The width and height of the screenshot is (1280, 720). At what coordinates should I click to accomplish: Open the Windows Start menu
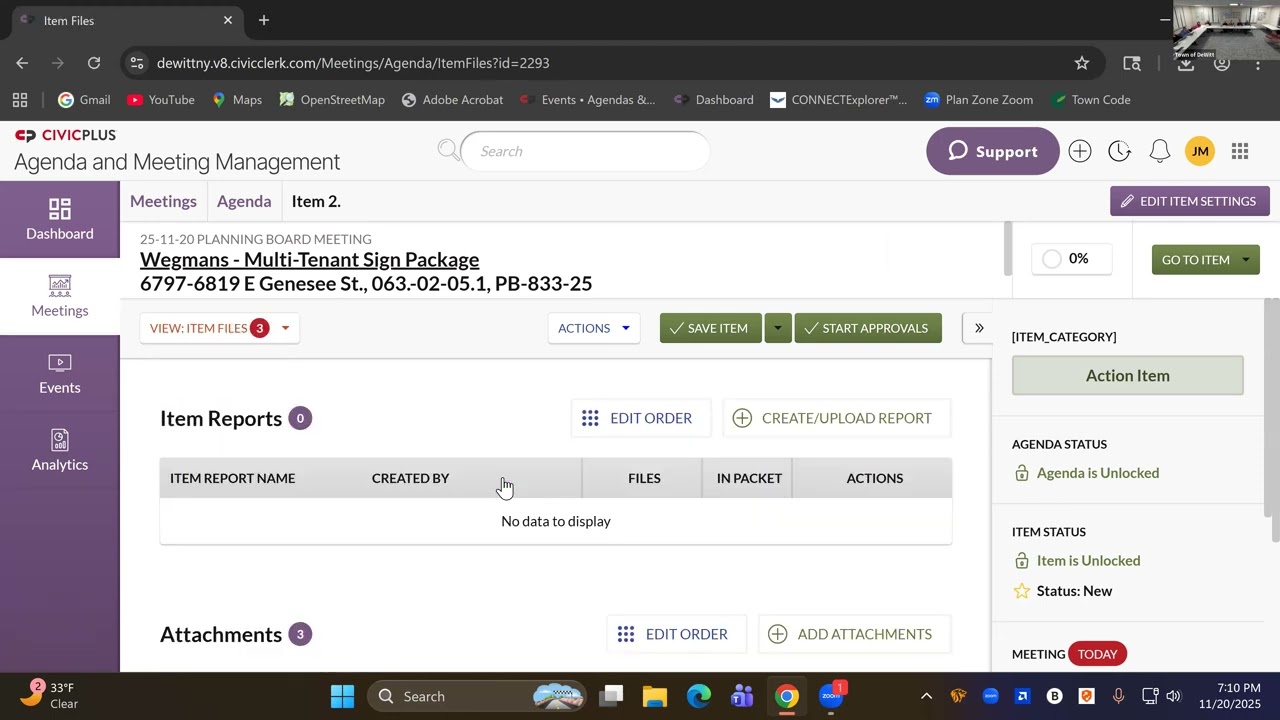coord(342,696)
